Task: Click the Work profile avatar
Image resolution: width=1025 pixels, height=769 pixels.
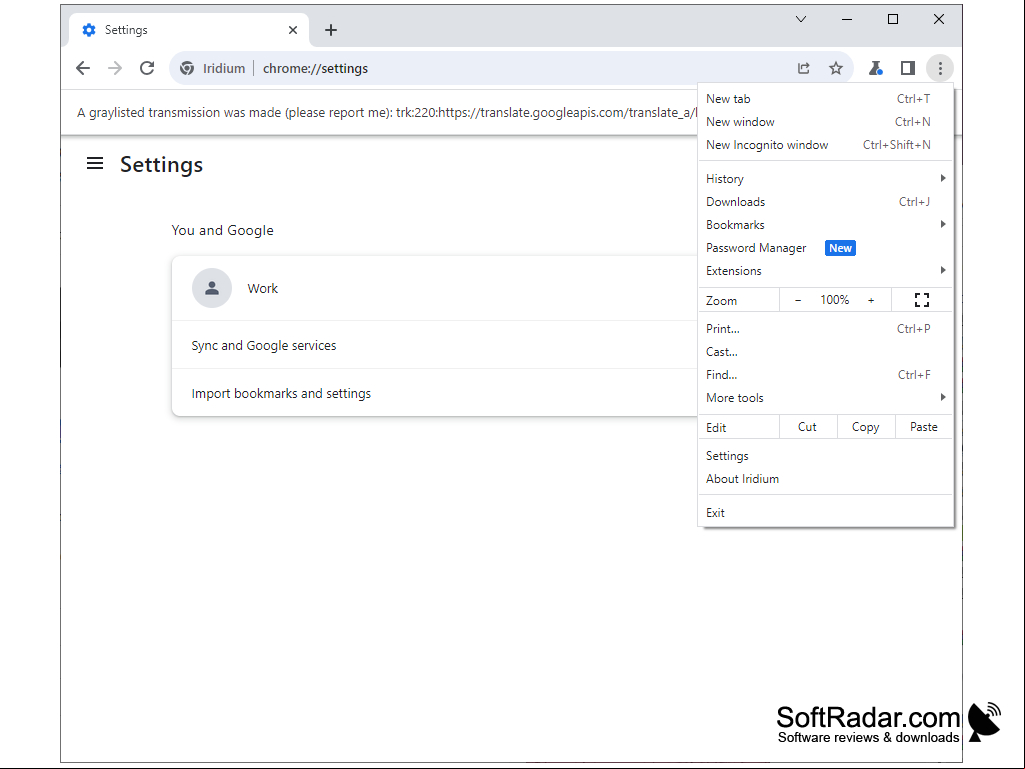Action: (x=212, y=288)
